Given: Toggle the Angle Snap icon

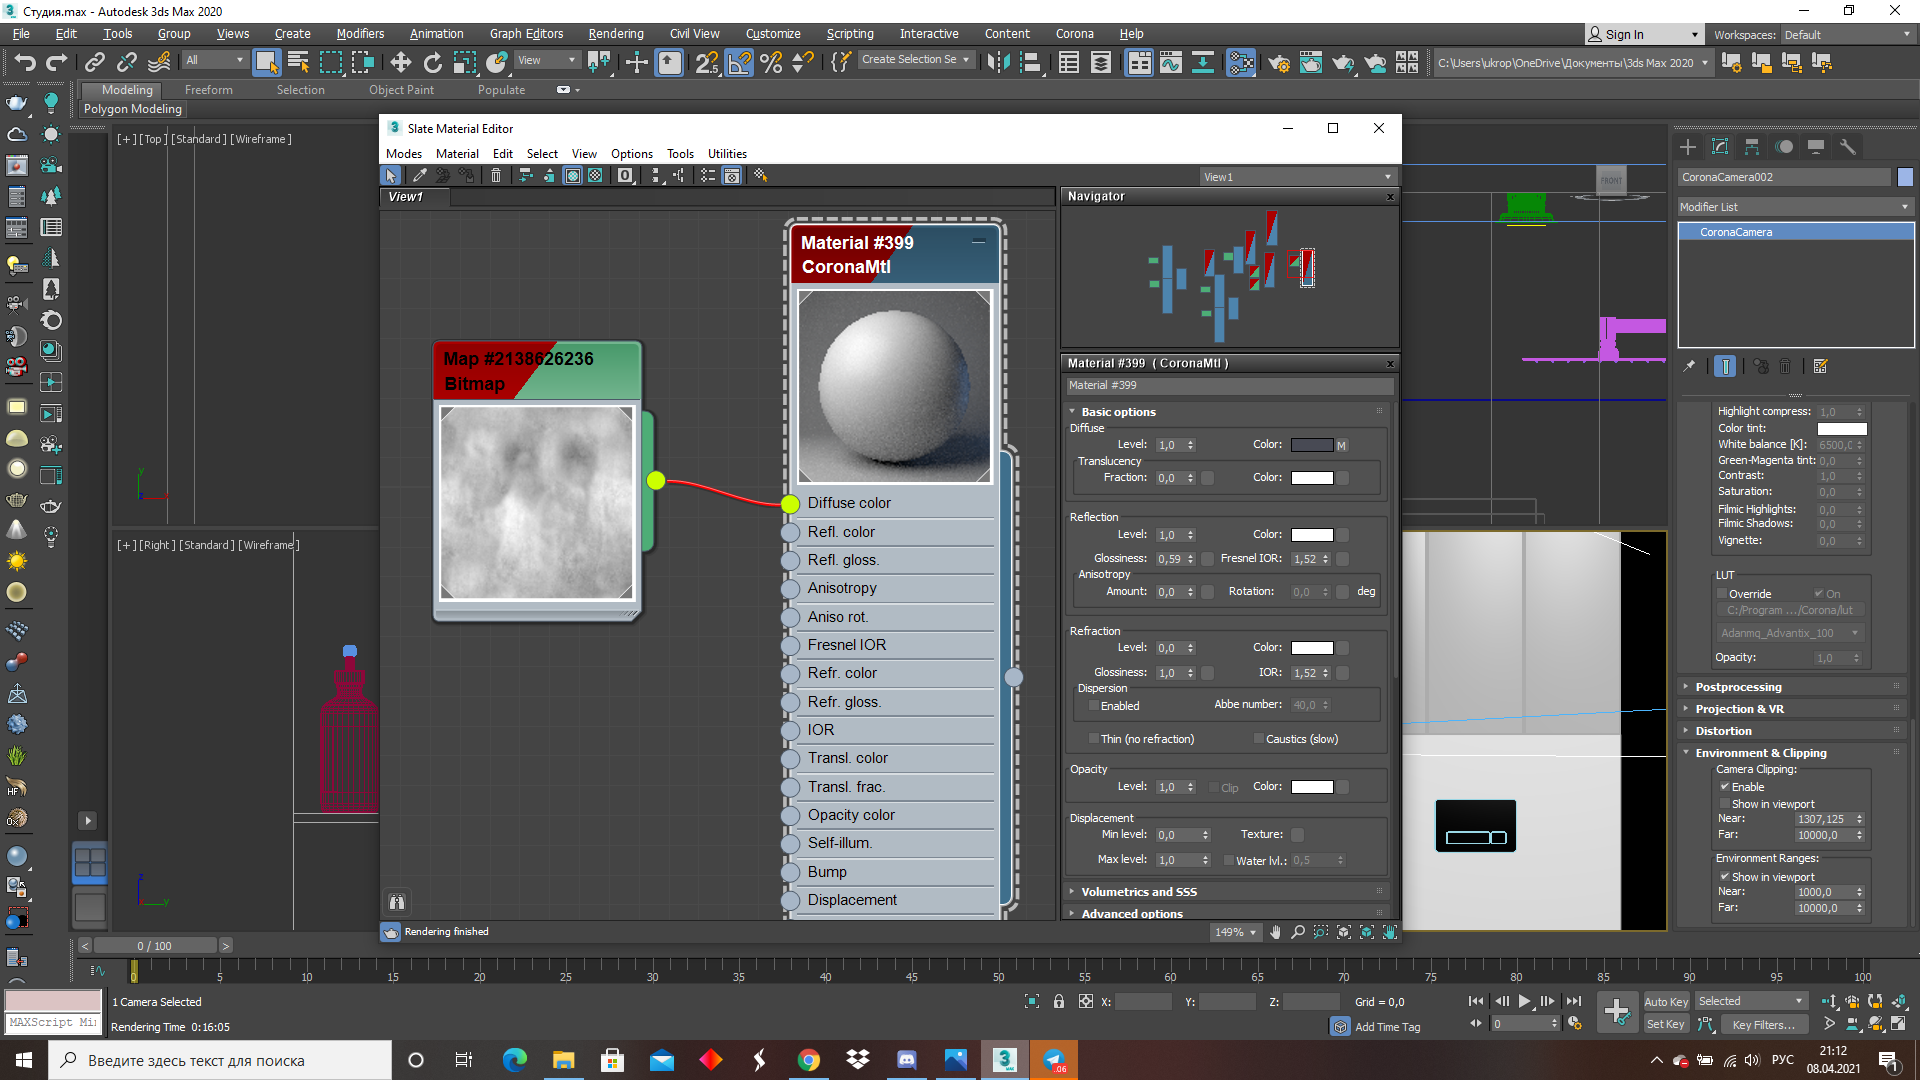Looking at the screenshot, I should [x=739, y=62].
